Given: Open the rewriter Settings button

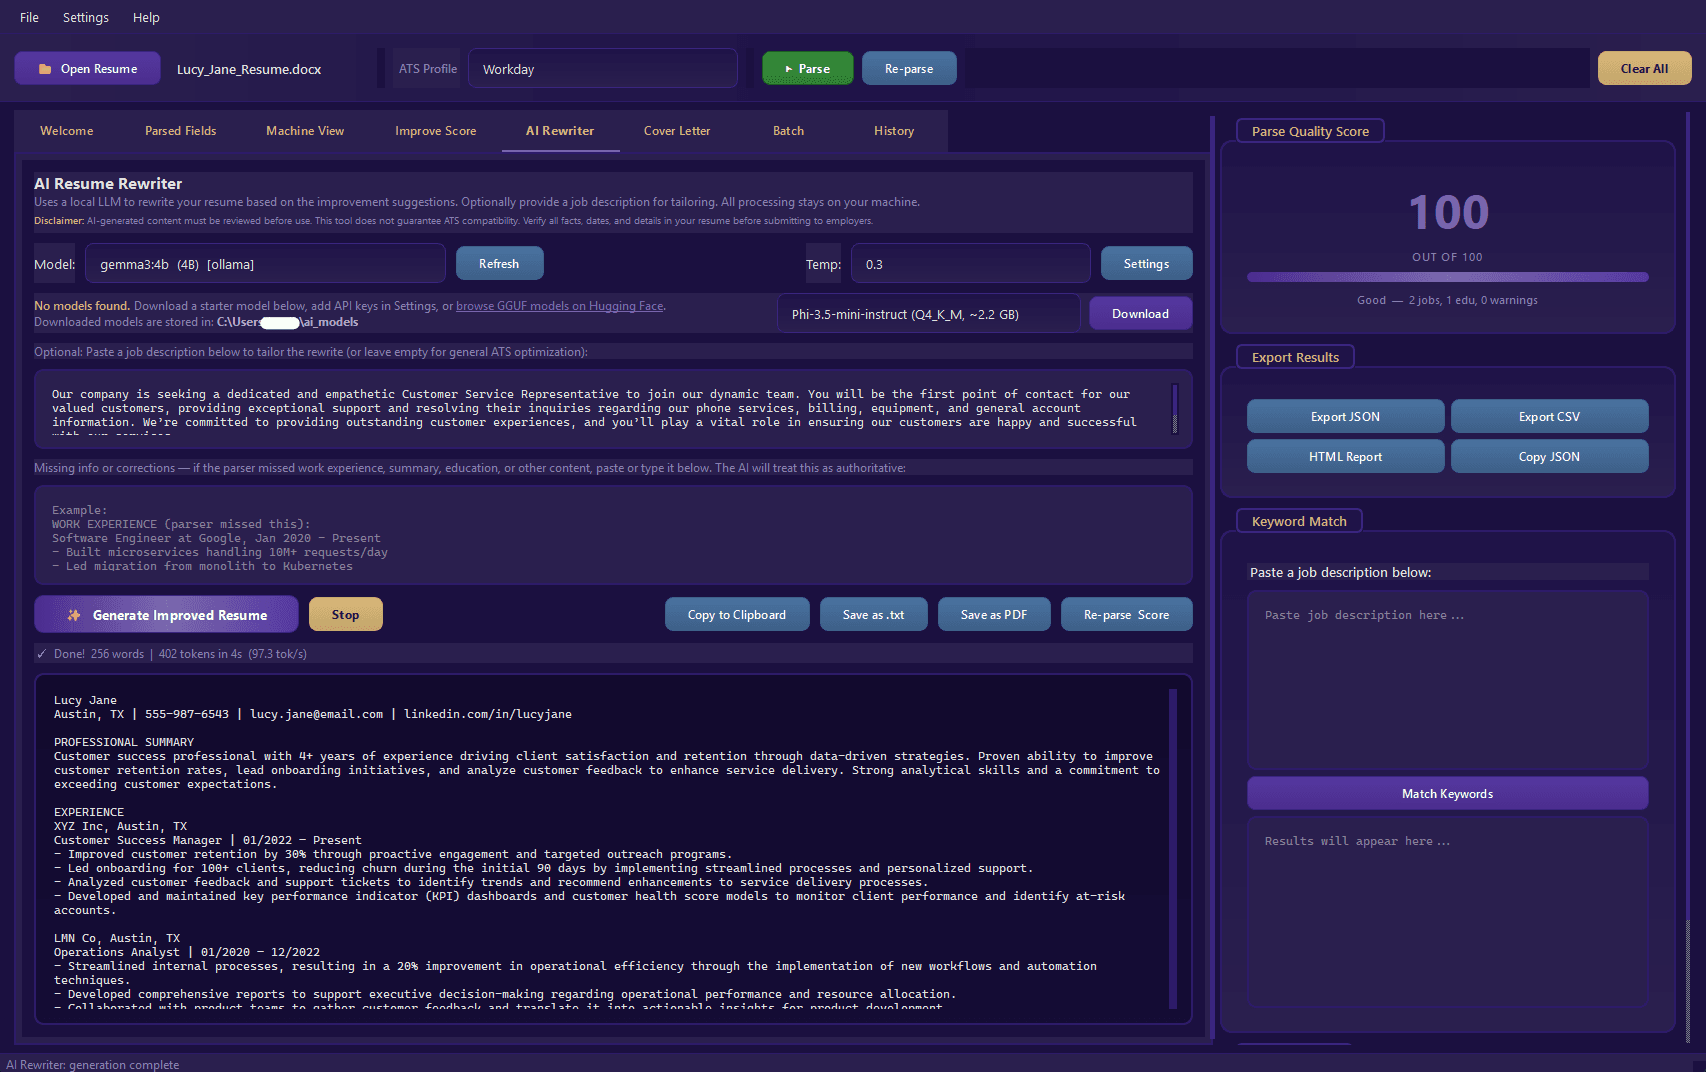Looking at the screenshot, I should 1146,264.
